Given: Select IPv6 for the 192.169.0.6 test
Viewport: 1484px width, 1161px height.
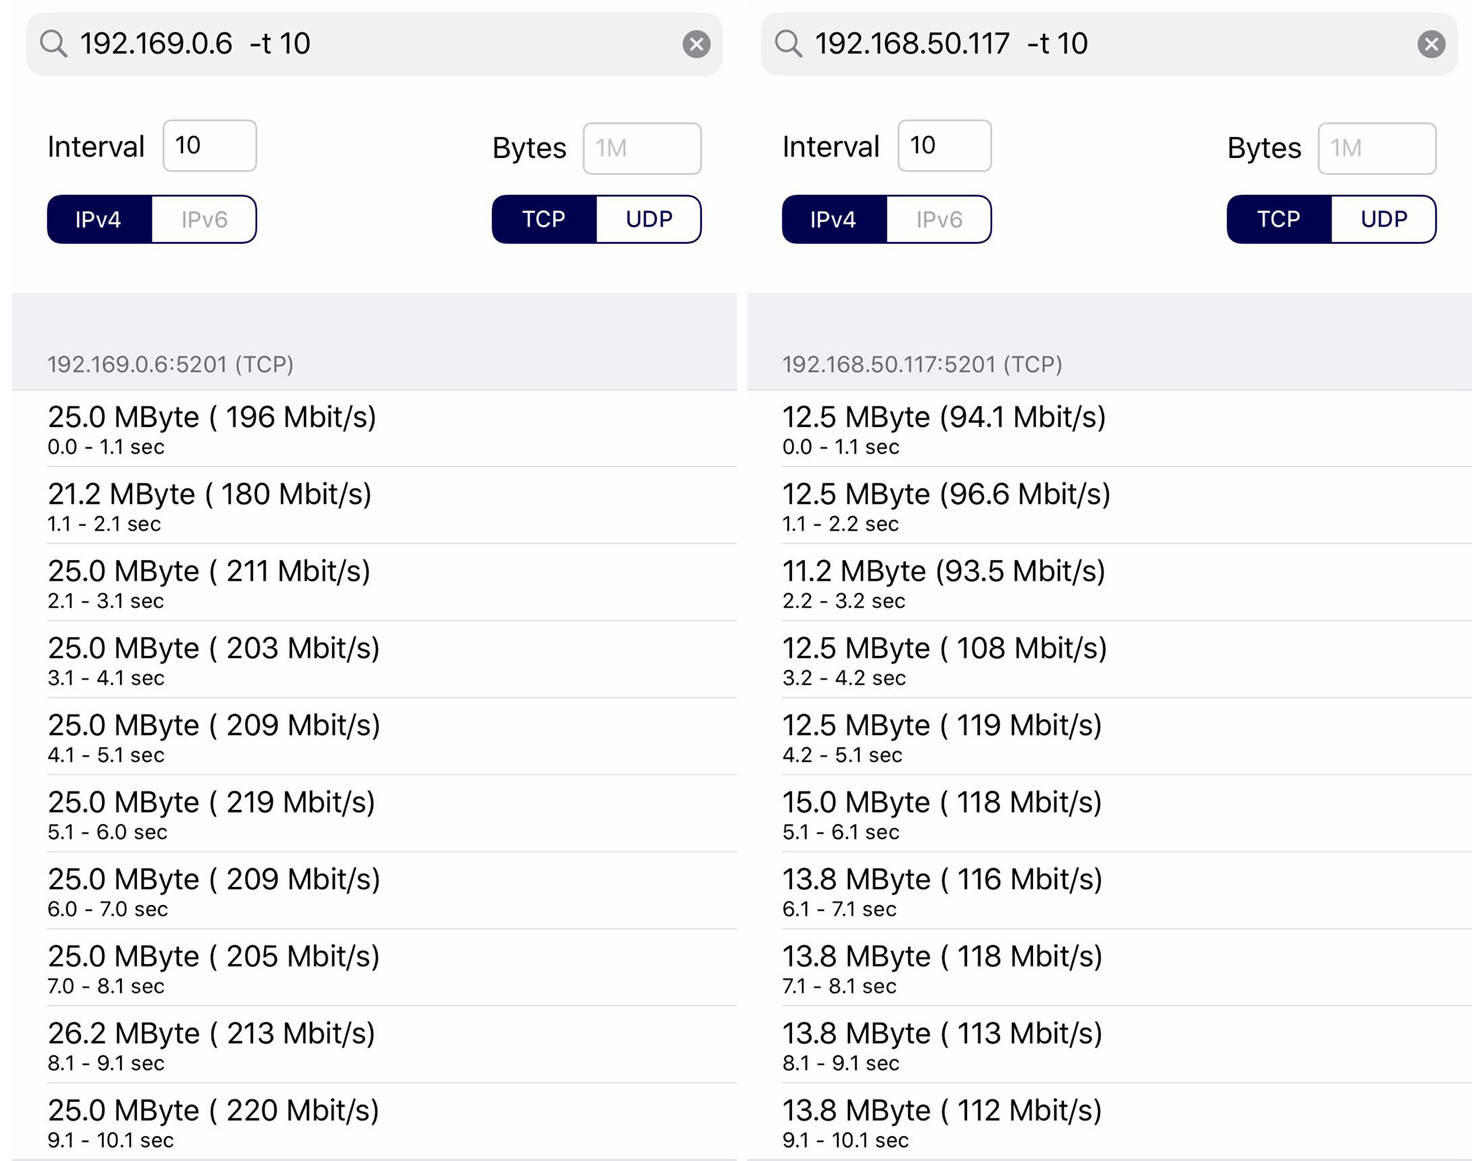Looking at the screenshot, I should click(204, 220).
